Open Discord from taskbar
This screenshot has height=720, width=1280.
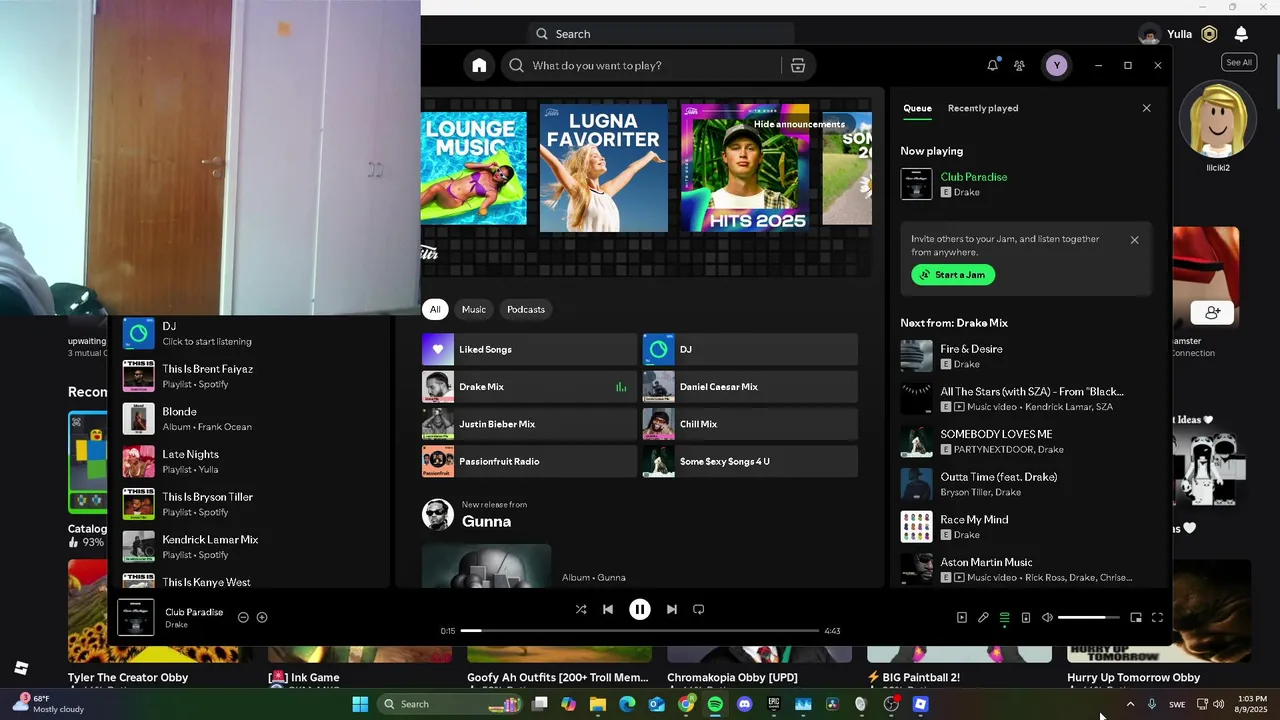[744, 704]
